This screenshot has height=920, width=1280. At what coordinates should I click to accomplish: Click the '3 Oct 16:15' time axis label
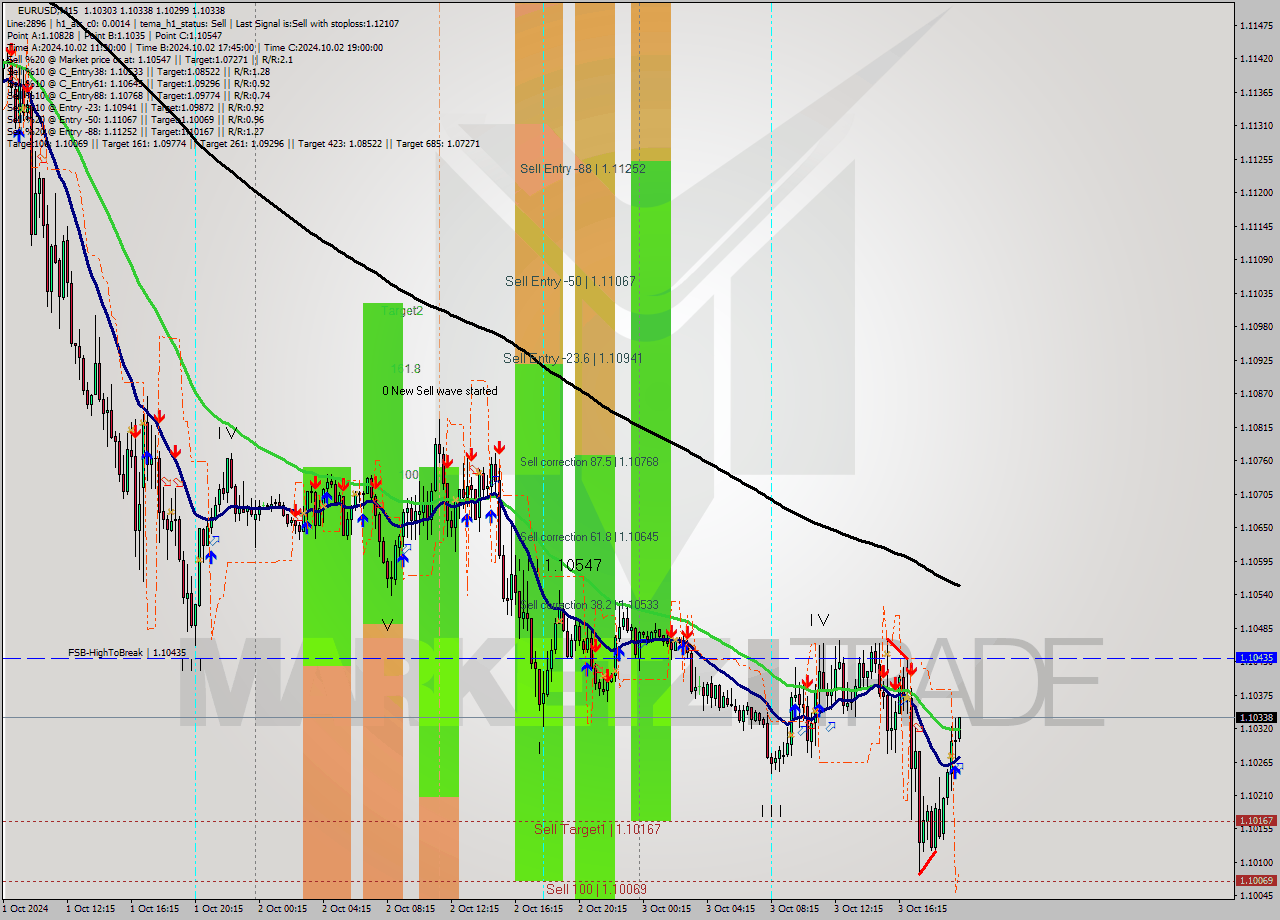[922, 909]
